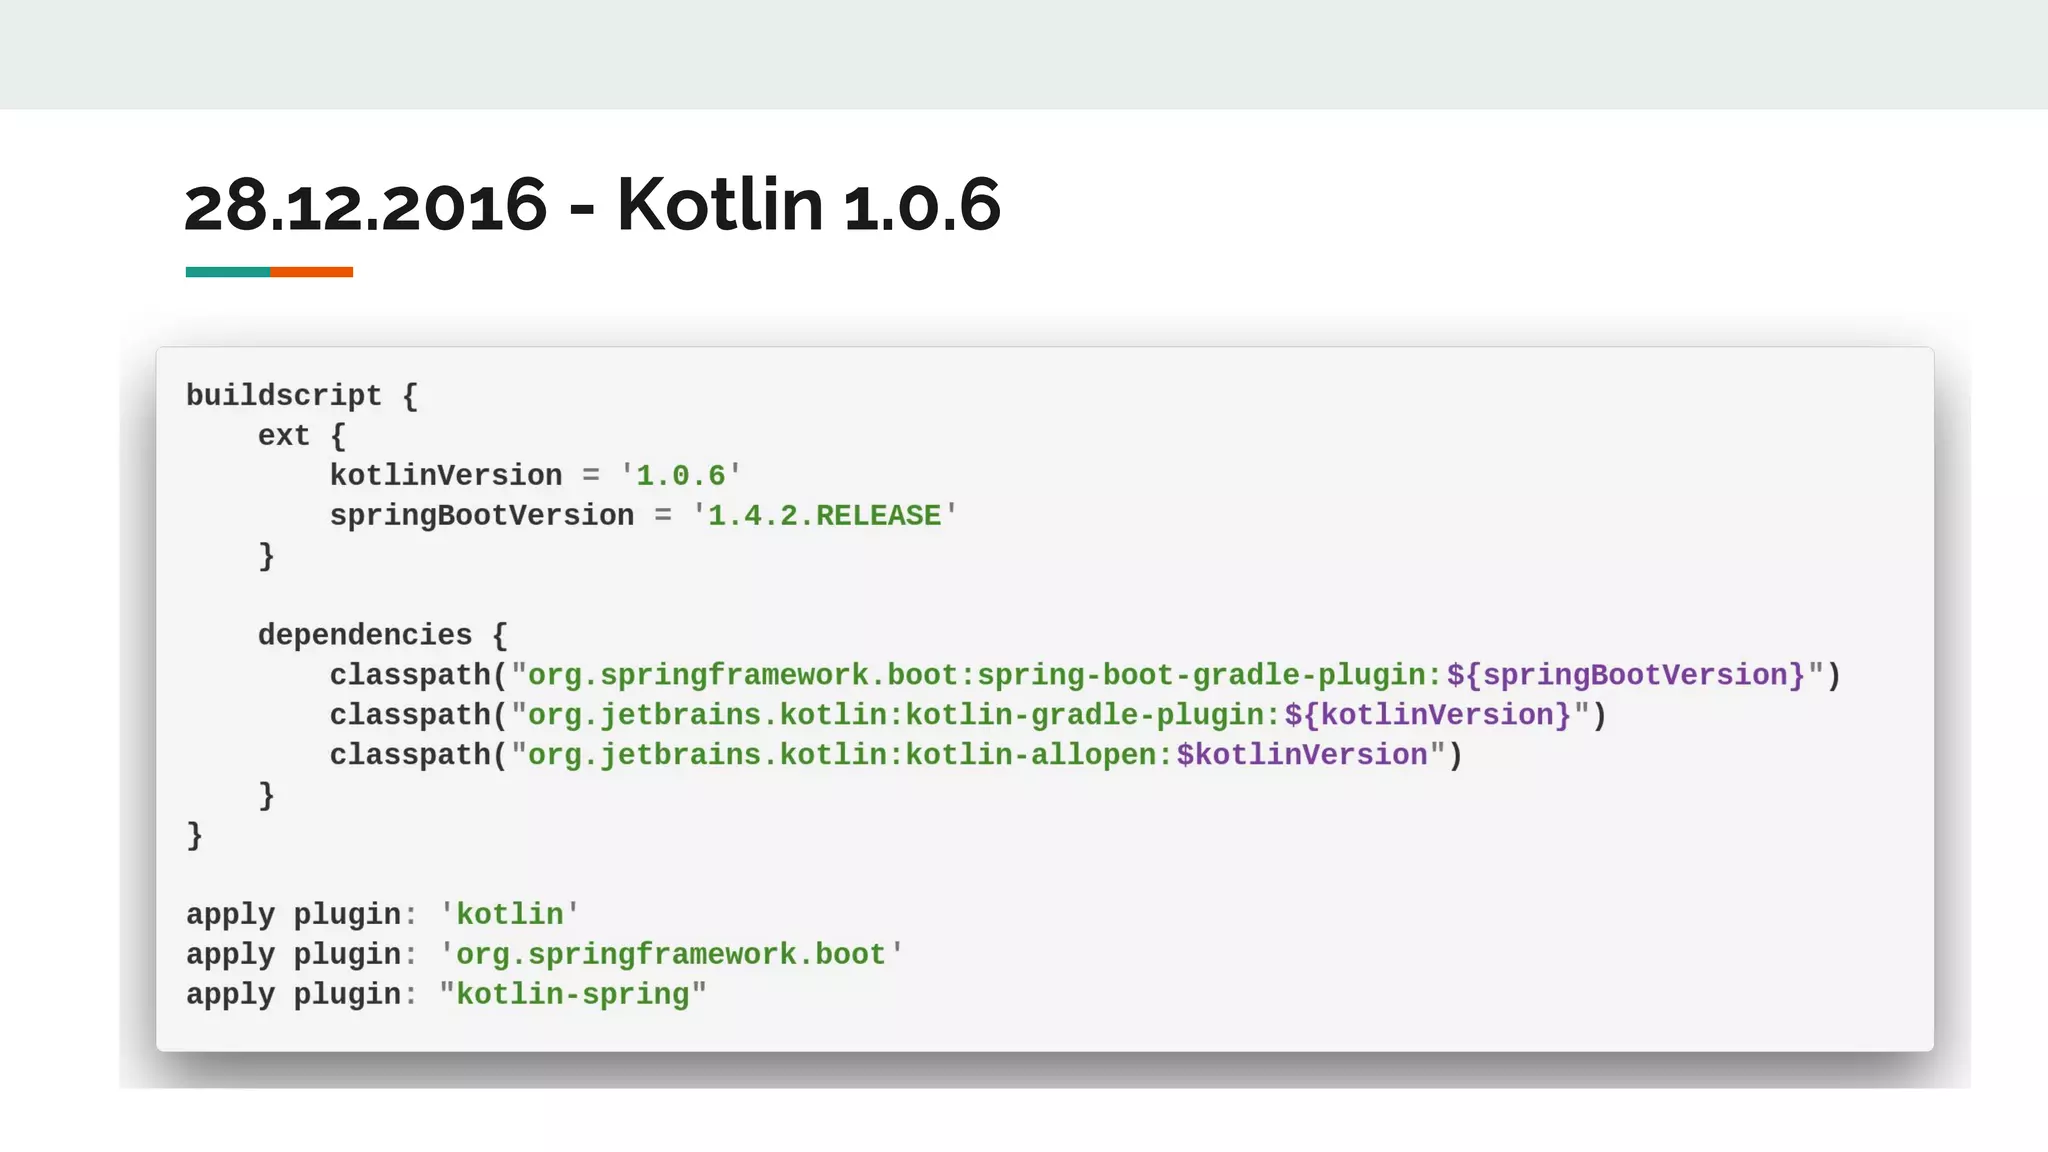Click the spring-boot-gradle-plugin classpath string
The image size is (2048, 1152).
[x=1168, y=676]
